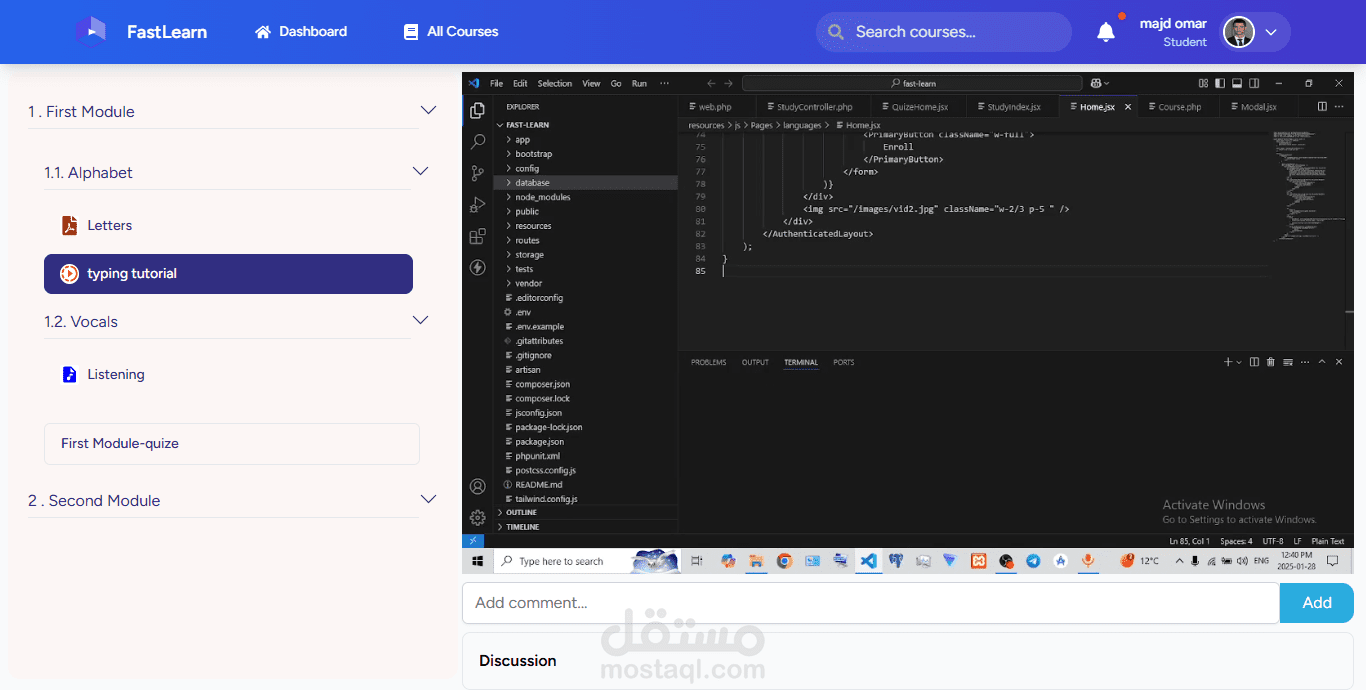Click the kill terminal trash icon
Image resolution: width=1366 pixels, height=698 pixels.
(x=1270, y=362)
